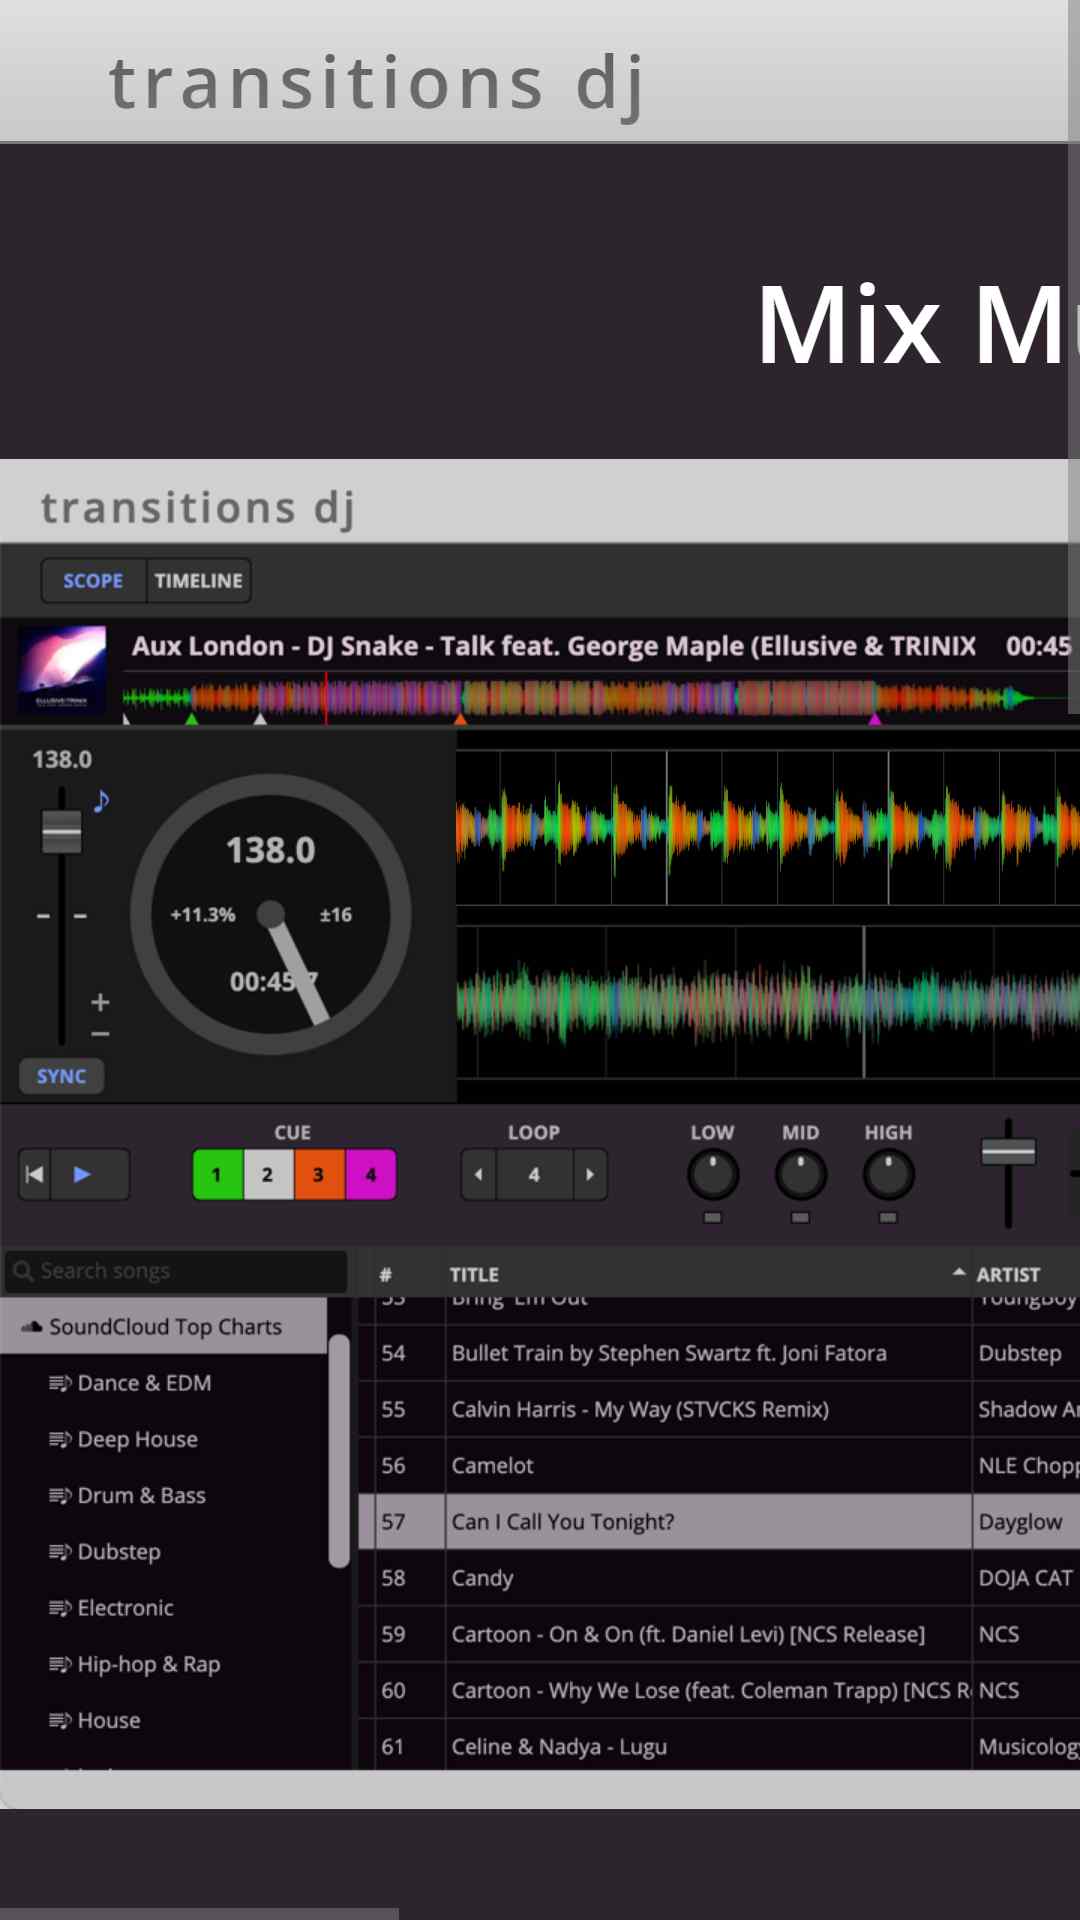1080x1920 pixels.
Task: Toggle the MID kill switch
Action: (801, 1218)
